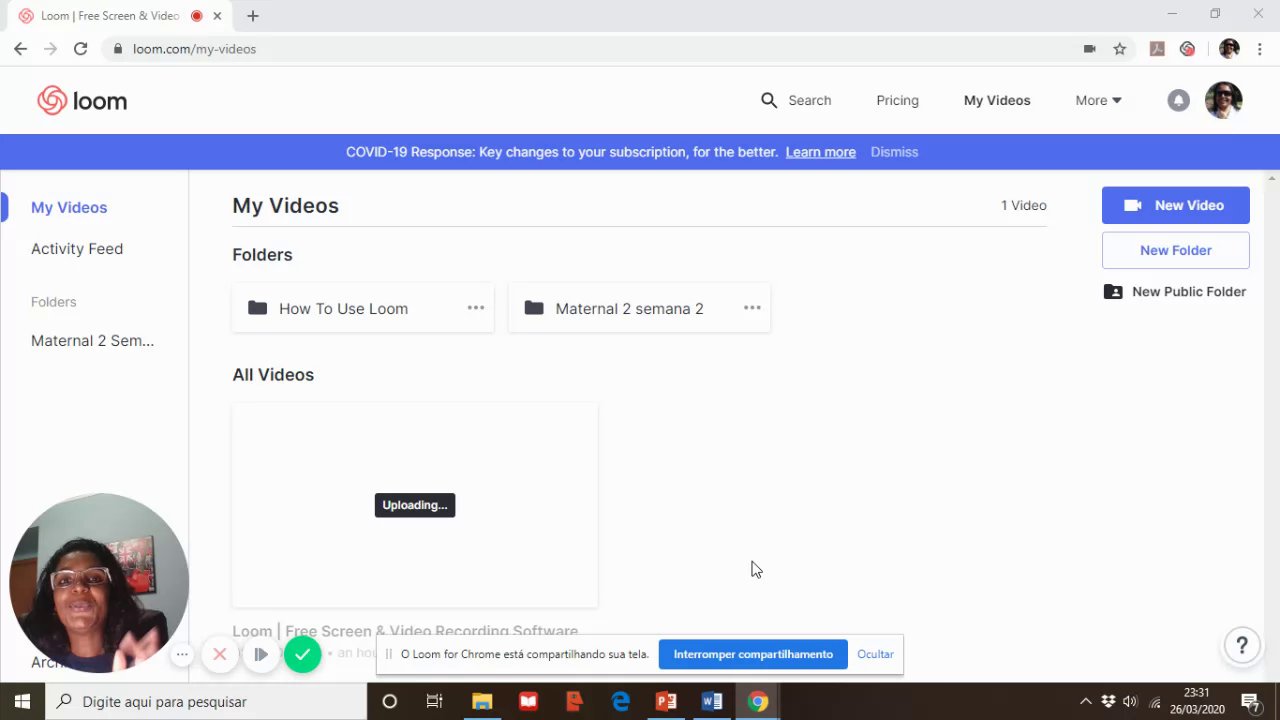The width and height of the screenshot is (1280, 720).
Task: Expand the More dropdown in Loom header
Action: 1098,100
